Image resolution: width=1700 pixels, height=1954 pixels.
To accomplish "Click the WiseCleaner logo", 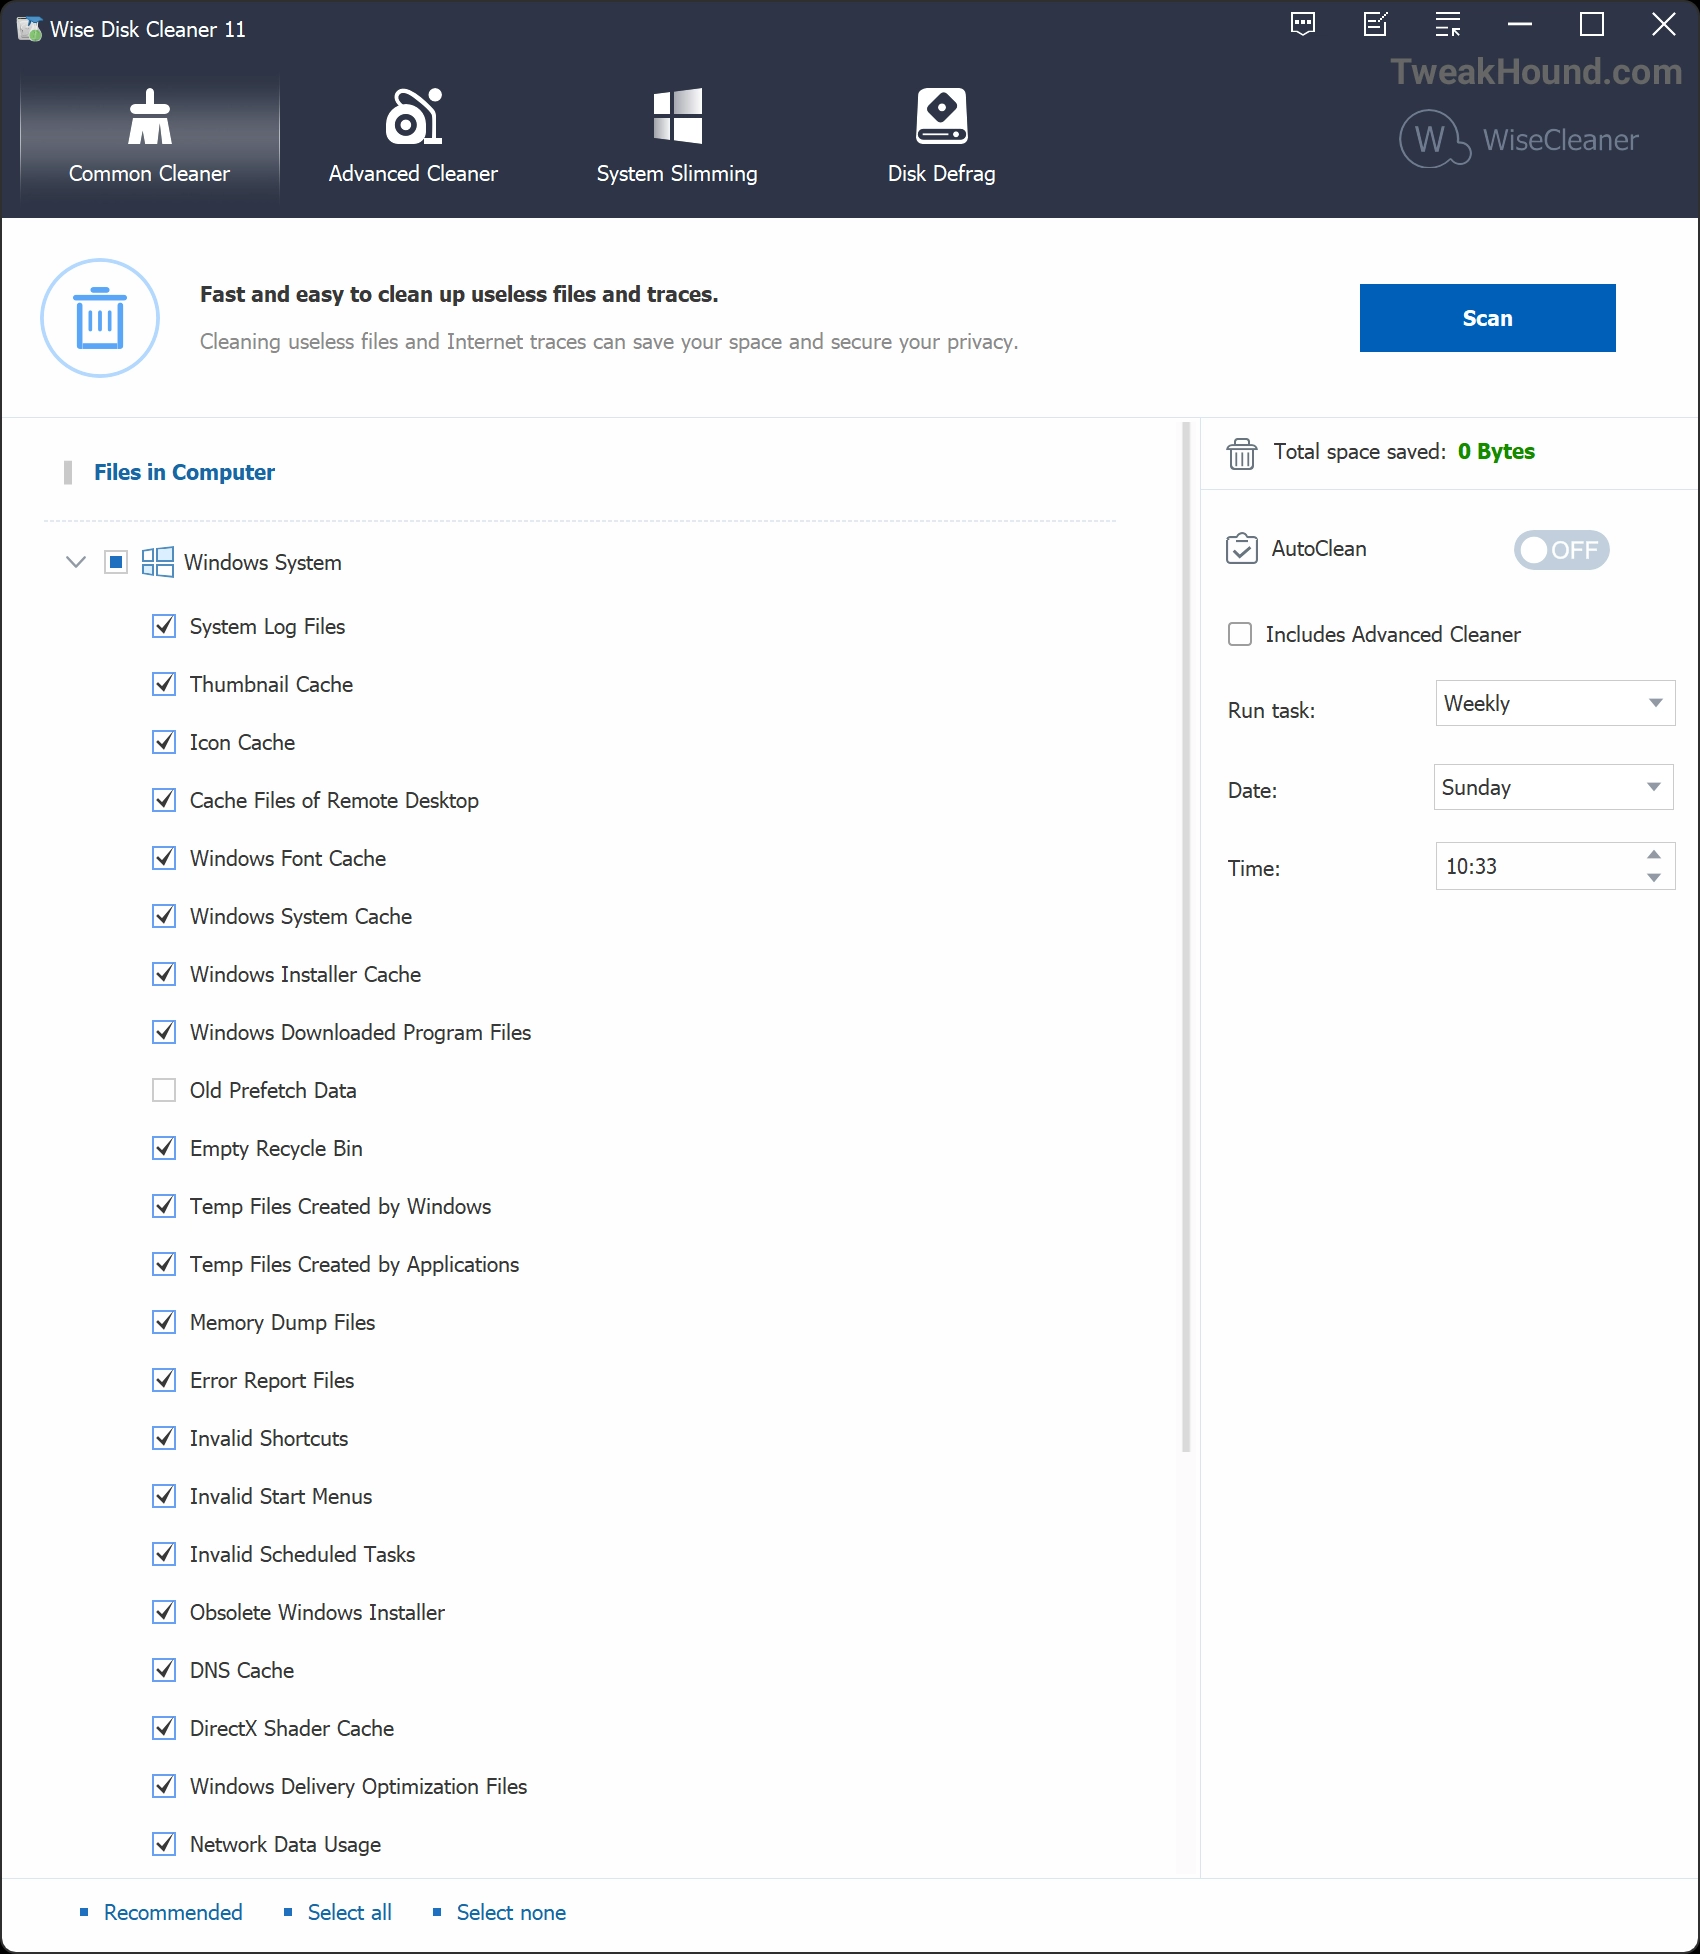I will tap(1518, 140).
